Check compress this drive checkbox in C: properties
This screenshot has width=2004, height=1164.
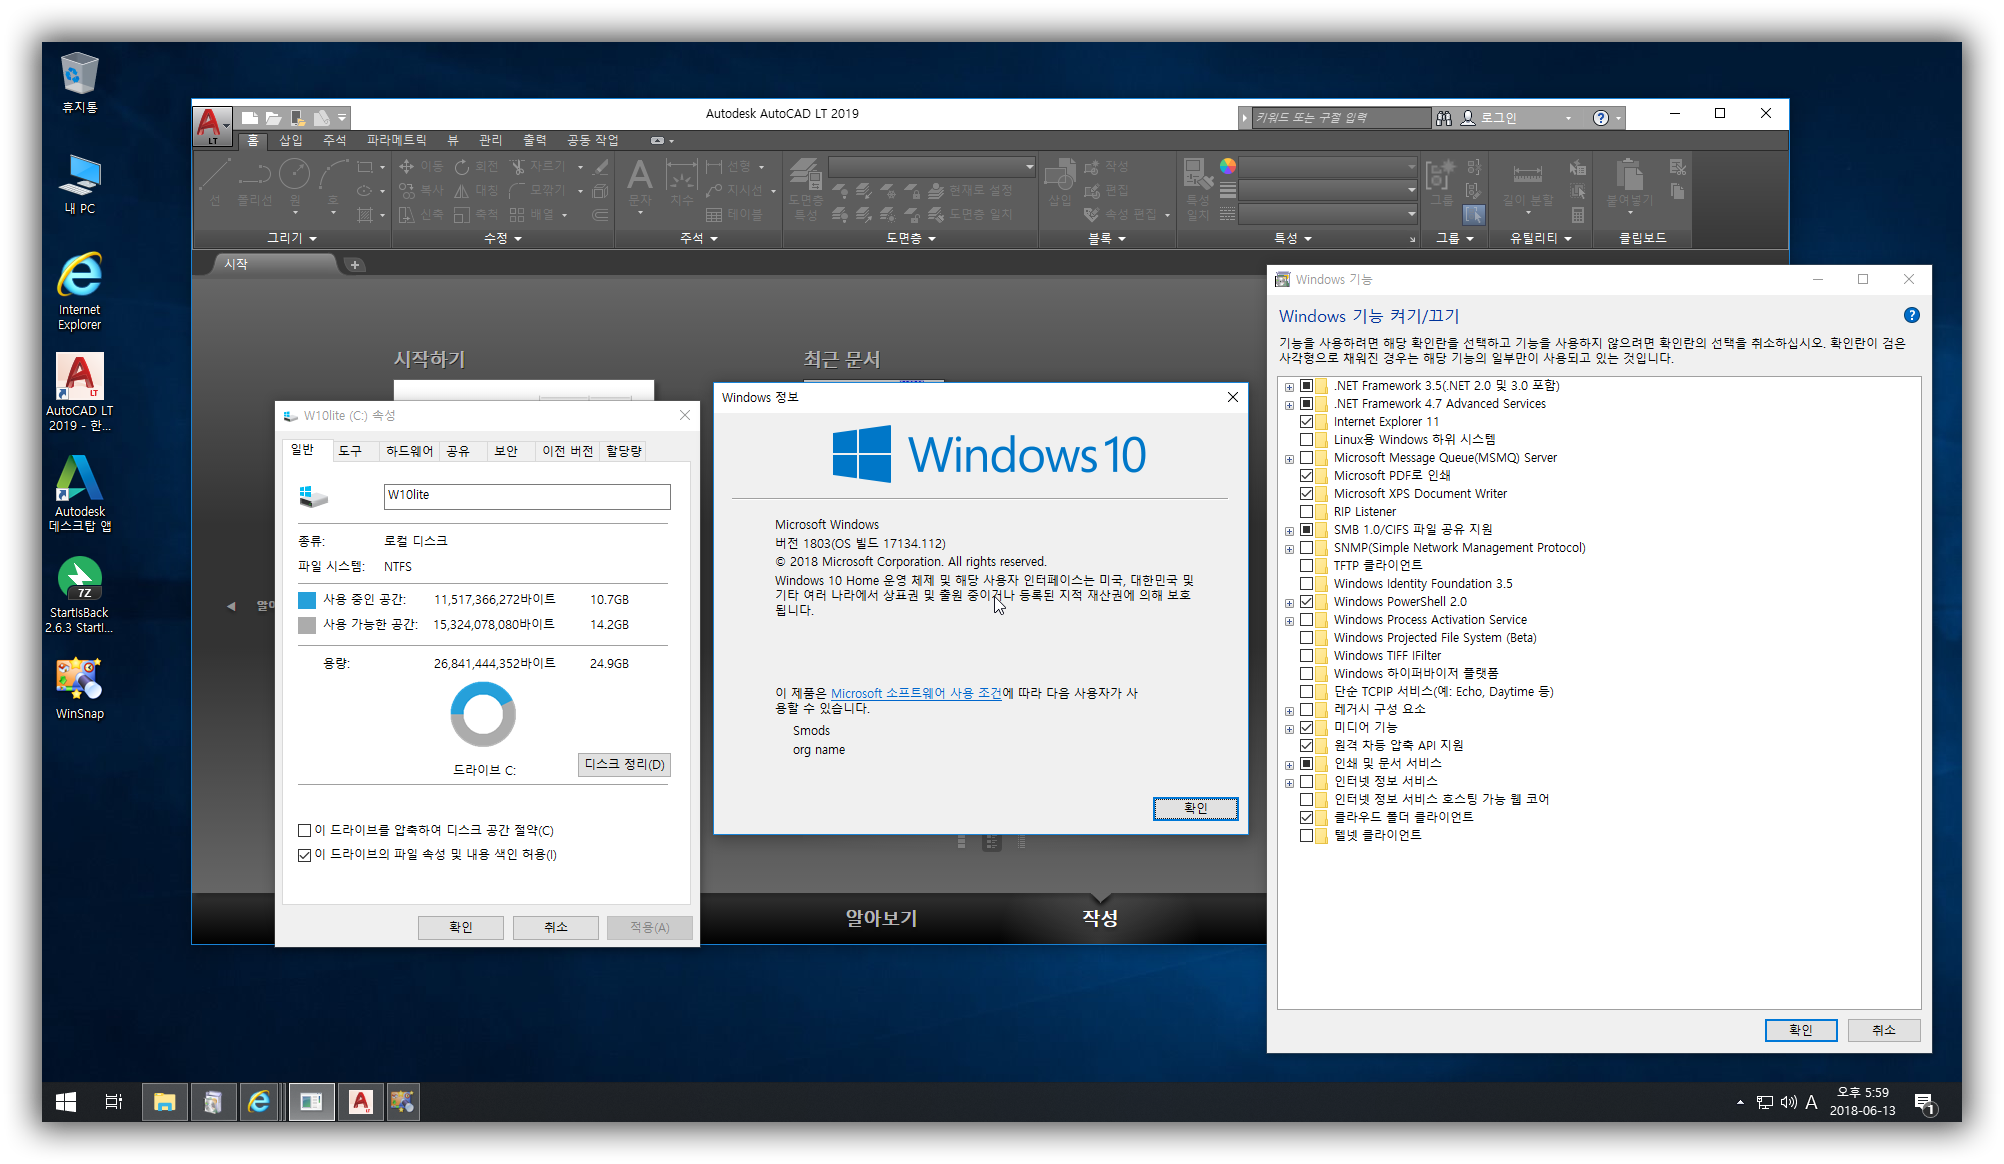[304, 830]
